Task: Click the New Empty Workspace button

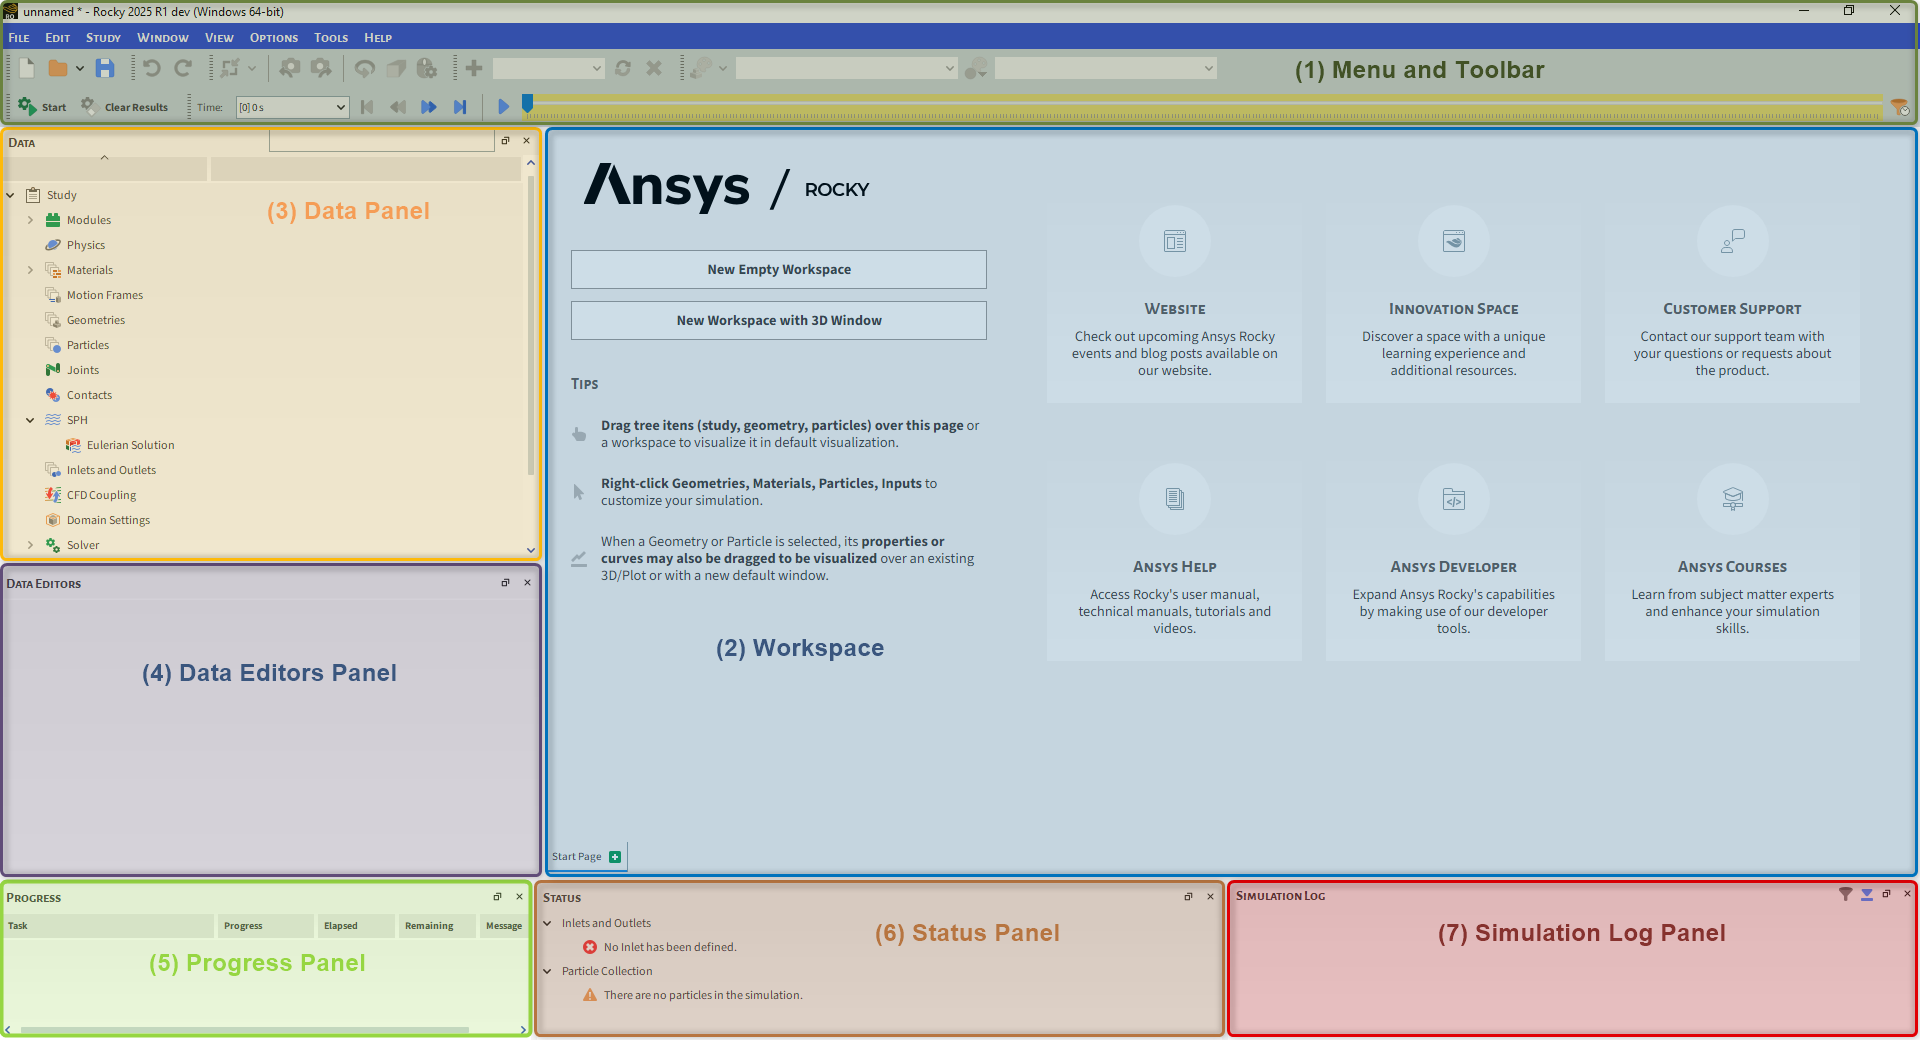Action: point(778,269)
